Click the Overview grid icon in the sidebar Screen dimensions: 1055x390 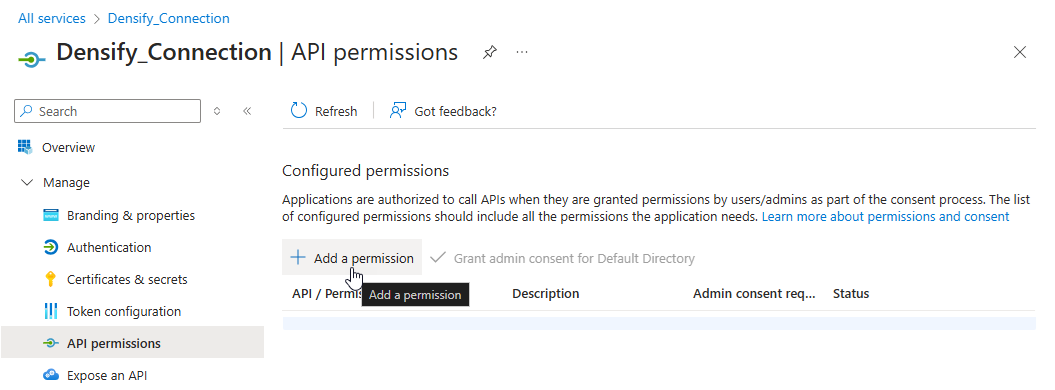coord(25,147)
